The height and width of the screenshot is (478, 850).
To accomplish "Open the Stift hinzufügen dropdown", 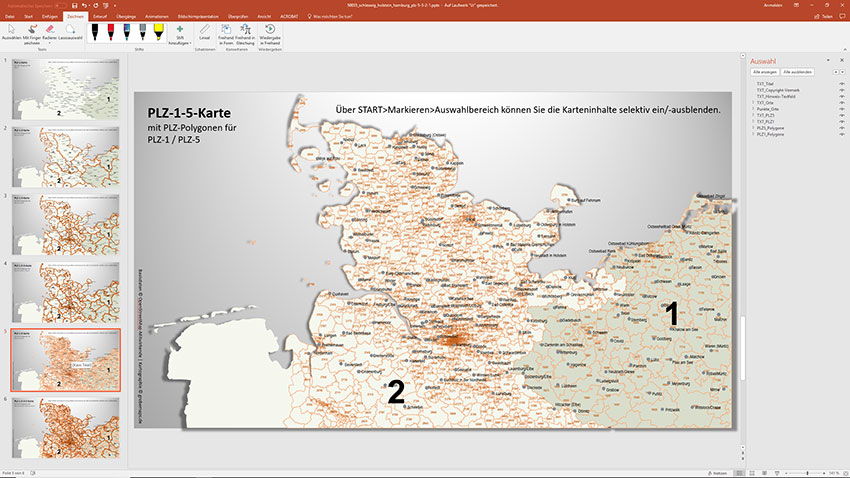I will coord(180,39).
